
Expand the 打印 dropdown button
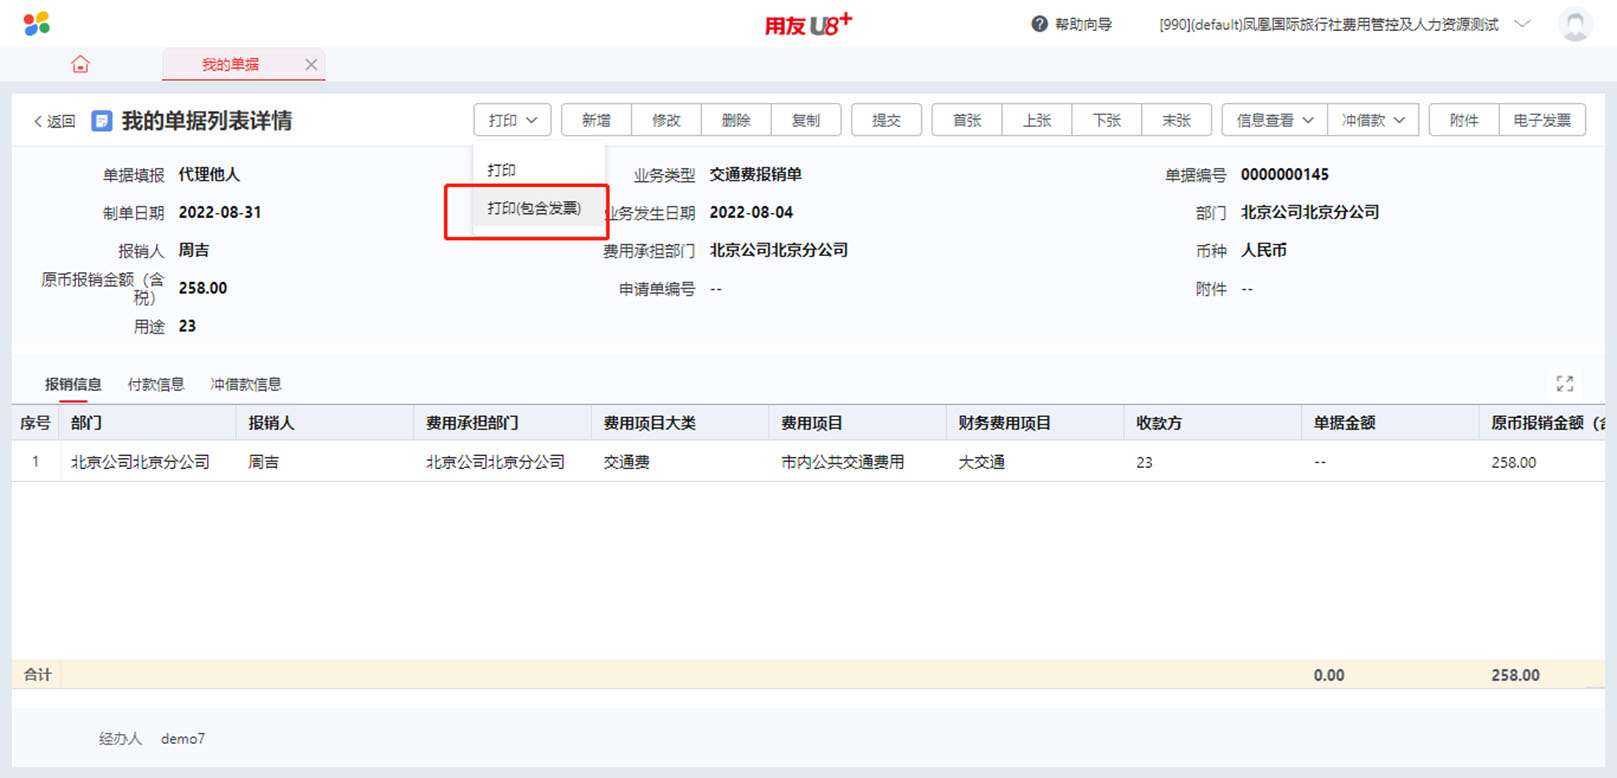512,120
